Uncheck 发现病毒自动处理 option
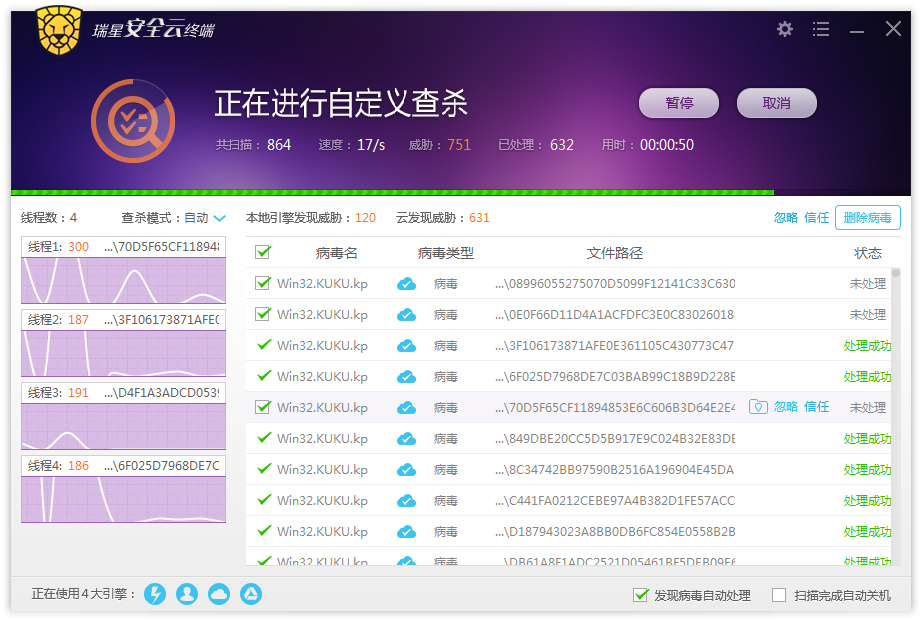 [640, 595]
